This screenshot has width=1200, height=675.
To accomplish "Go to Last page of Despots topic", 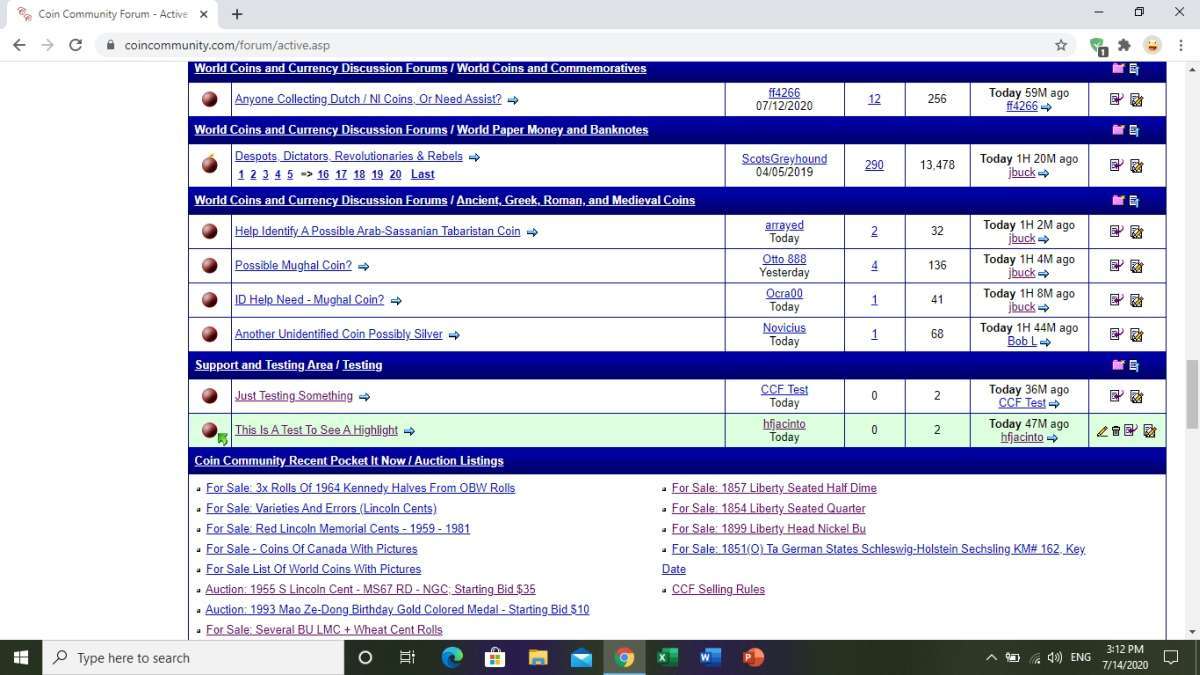I will (423, 174).
